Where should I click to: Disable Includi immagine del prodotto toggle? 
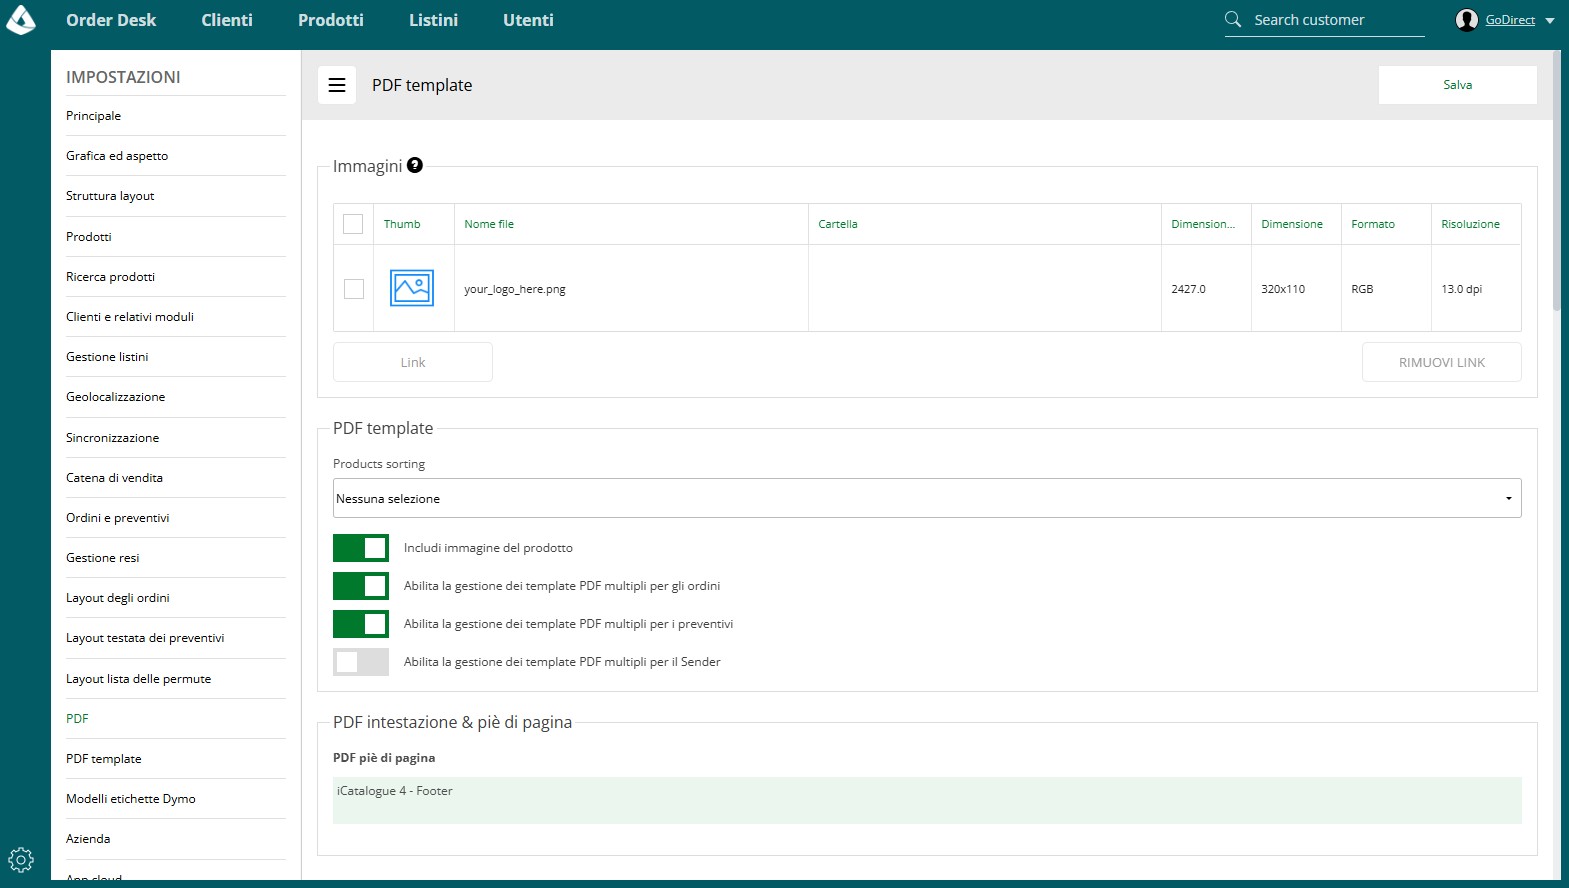[x=361, y=548]
